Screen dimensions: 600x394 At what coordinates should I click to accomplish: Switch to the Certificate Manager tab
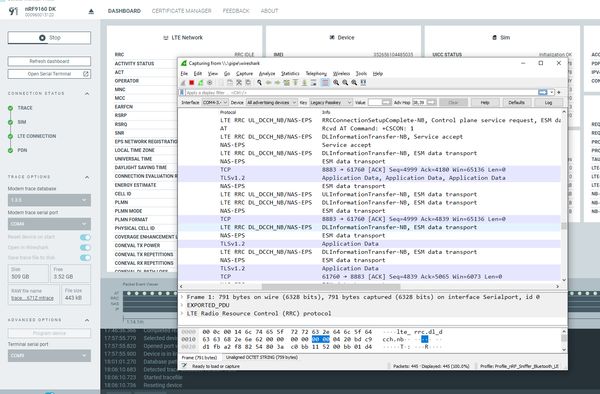(181, 11)
